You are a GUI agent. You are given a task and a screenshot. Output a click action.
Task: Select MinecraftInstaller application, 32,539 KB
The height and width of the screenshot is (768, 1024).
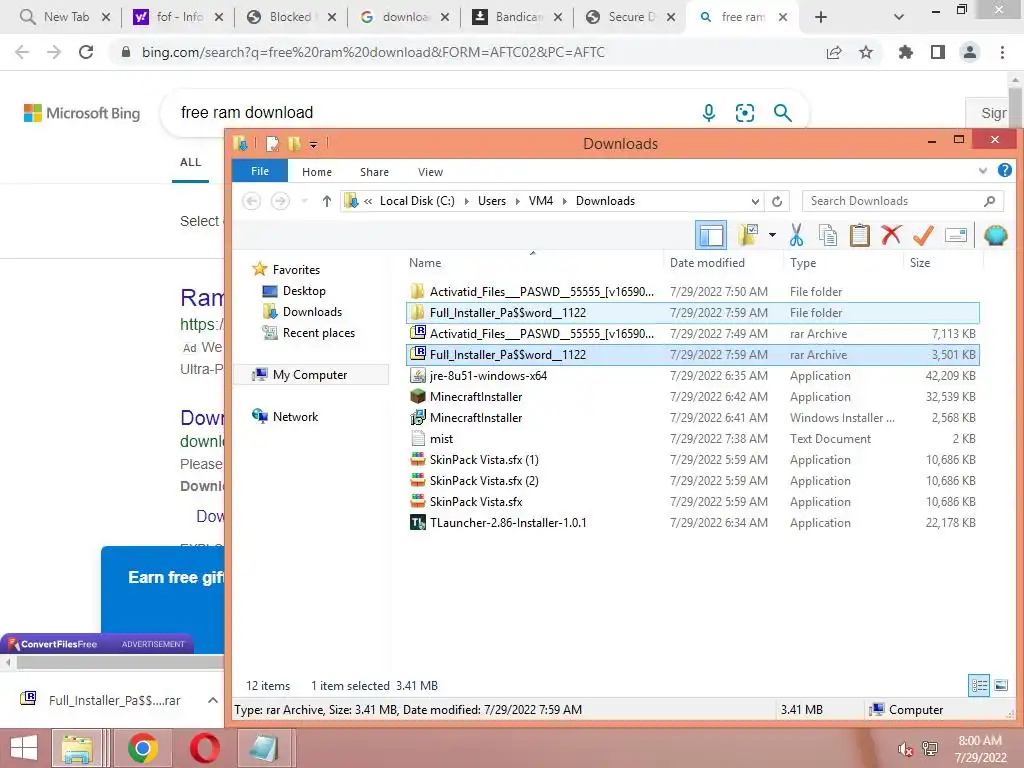692,396
